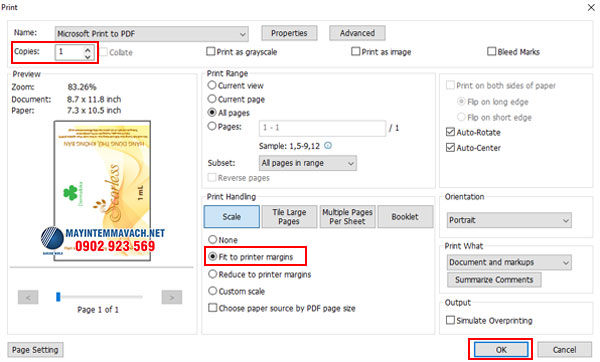The image size is (600, 362).
Task: Toggle Bleed Marks checkbox
Action: tap(491, 51)
